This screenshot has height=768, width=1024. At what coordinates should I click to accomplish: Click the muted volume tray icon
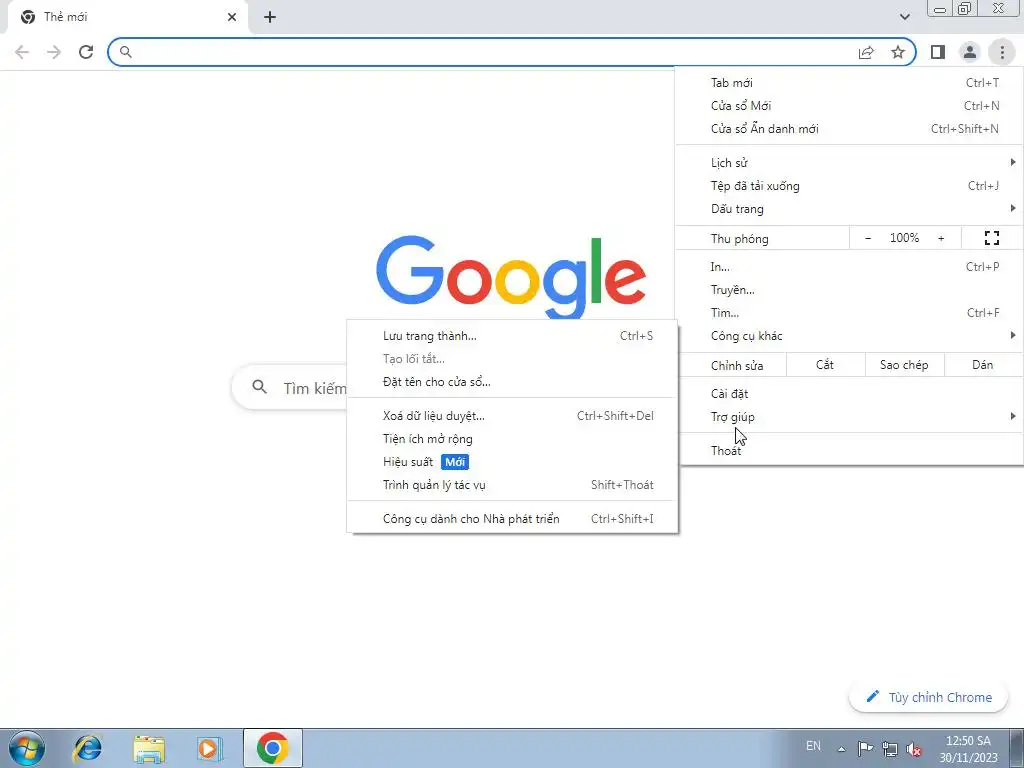pos(914,749)
